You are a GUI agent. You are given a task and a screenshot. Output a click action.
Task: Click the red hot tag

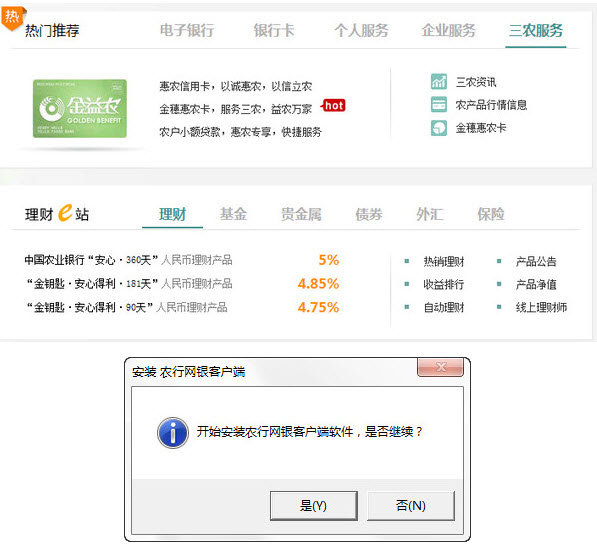(334, 105)
